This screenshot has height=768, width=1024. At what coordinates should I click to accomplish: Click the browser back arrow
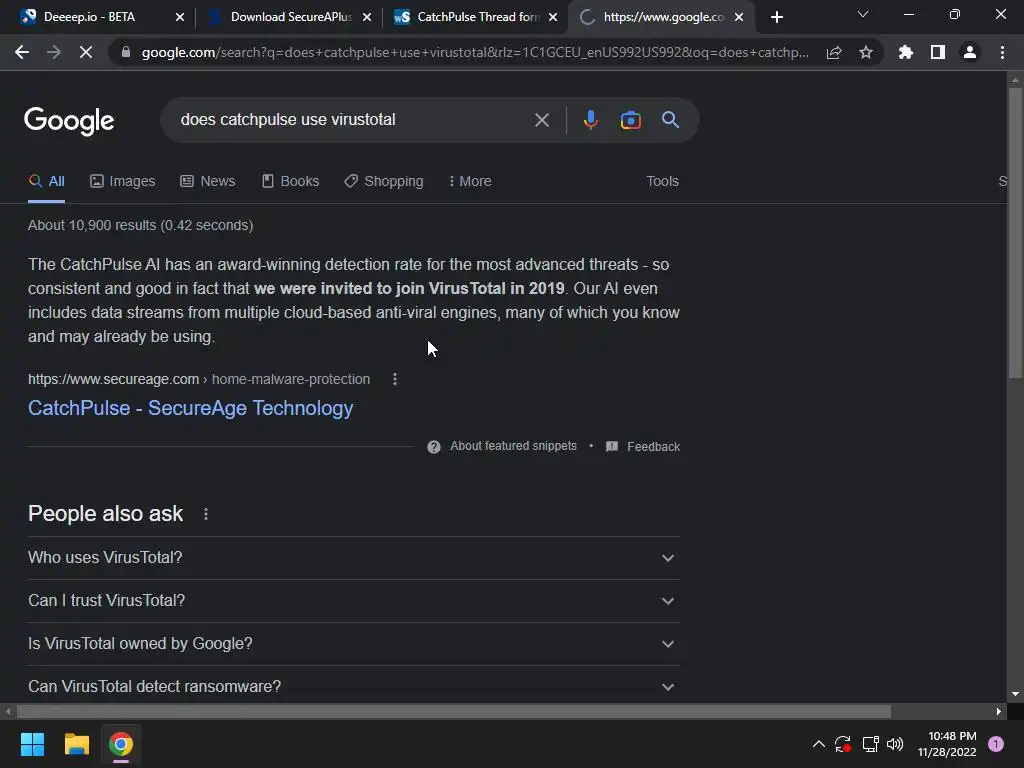click(22, 52)
